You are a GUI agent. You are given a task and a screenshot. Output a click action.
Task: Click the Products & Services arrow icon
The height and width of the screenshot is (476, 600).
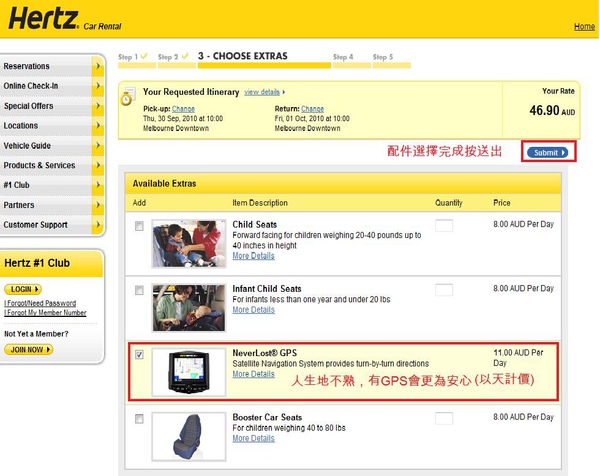98,165
